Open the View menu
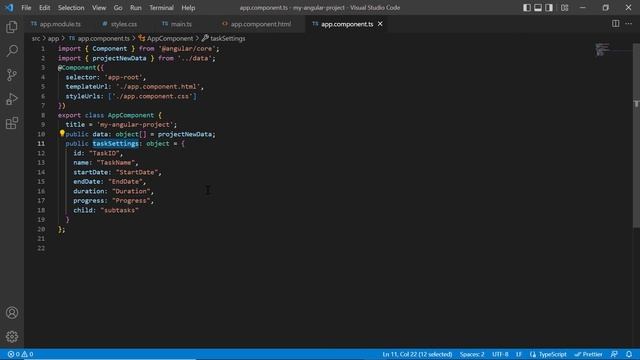 (x=99, y=8)
